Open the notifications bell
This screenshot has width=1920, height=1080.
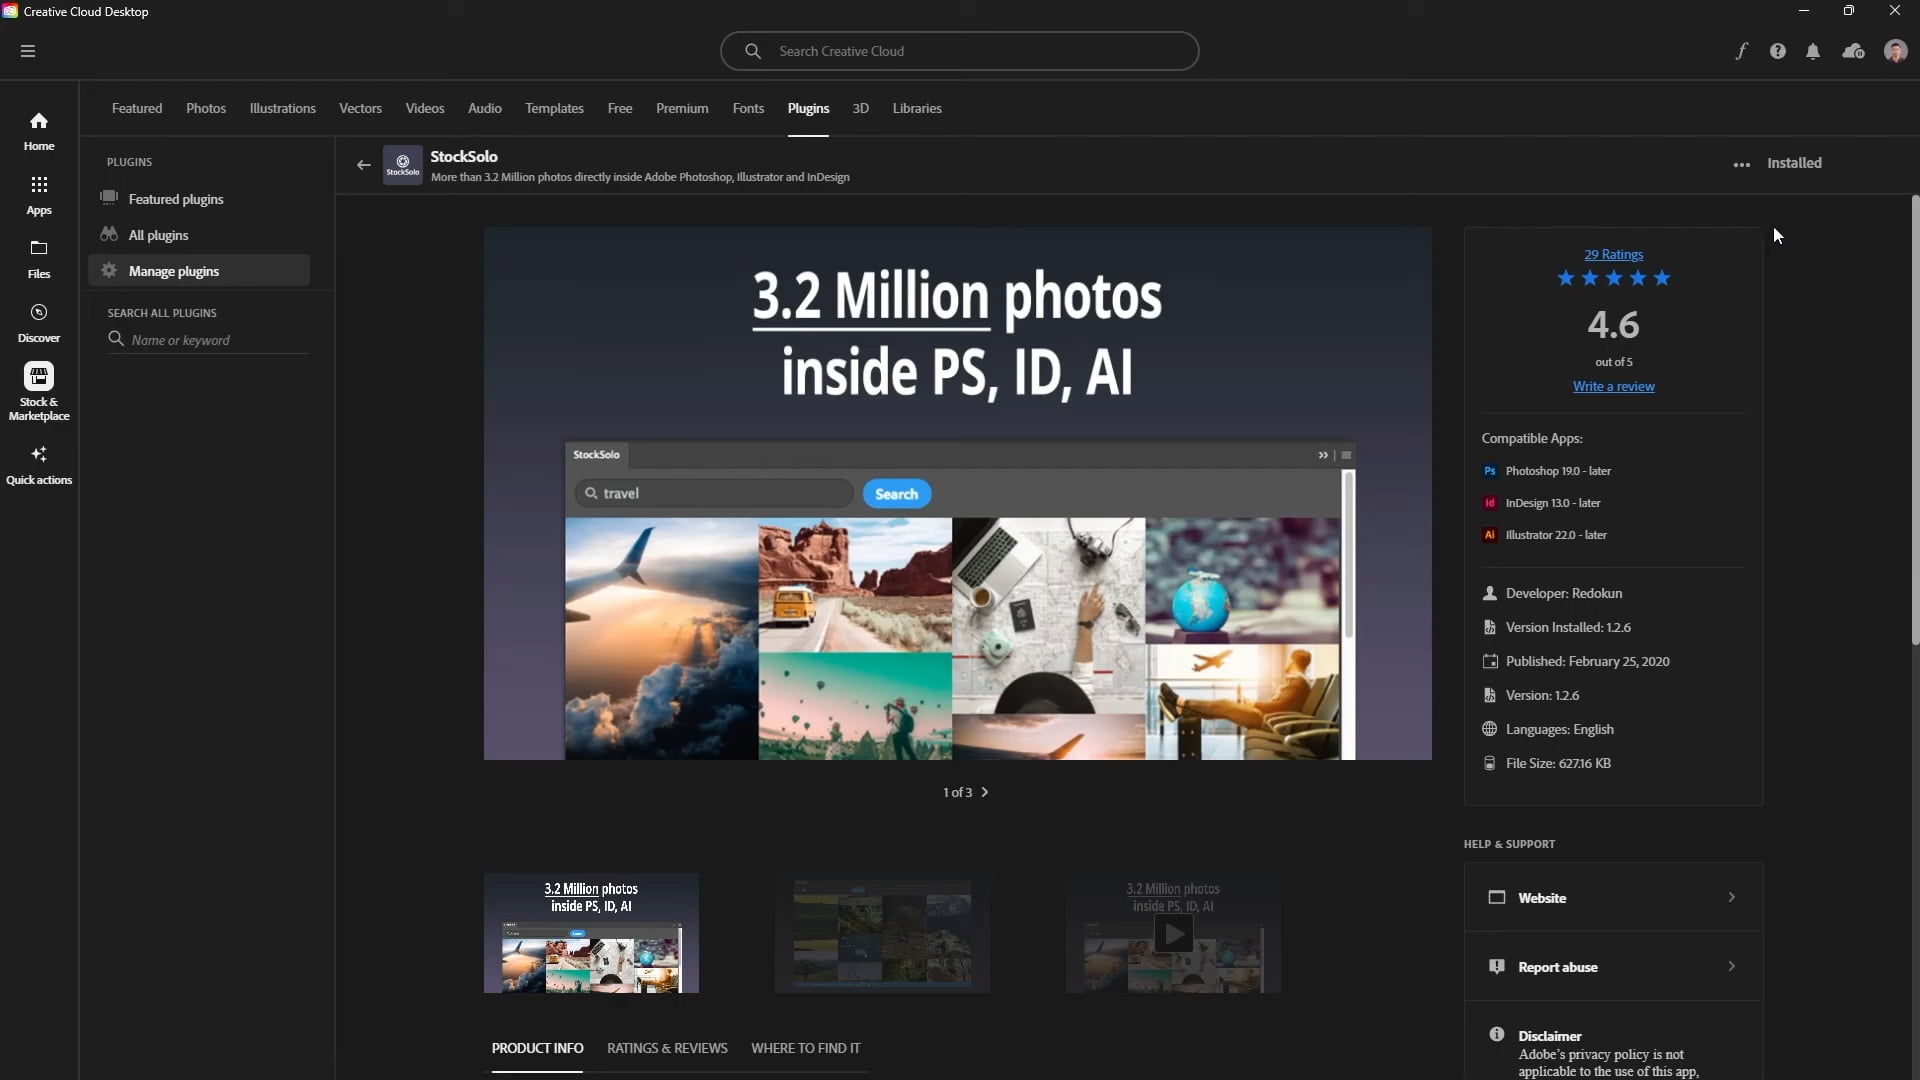(1813, 51)
